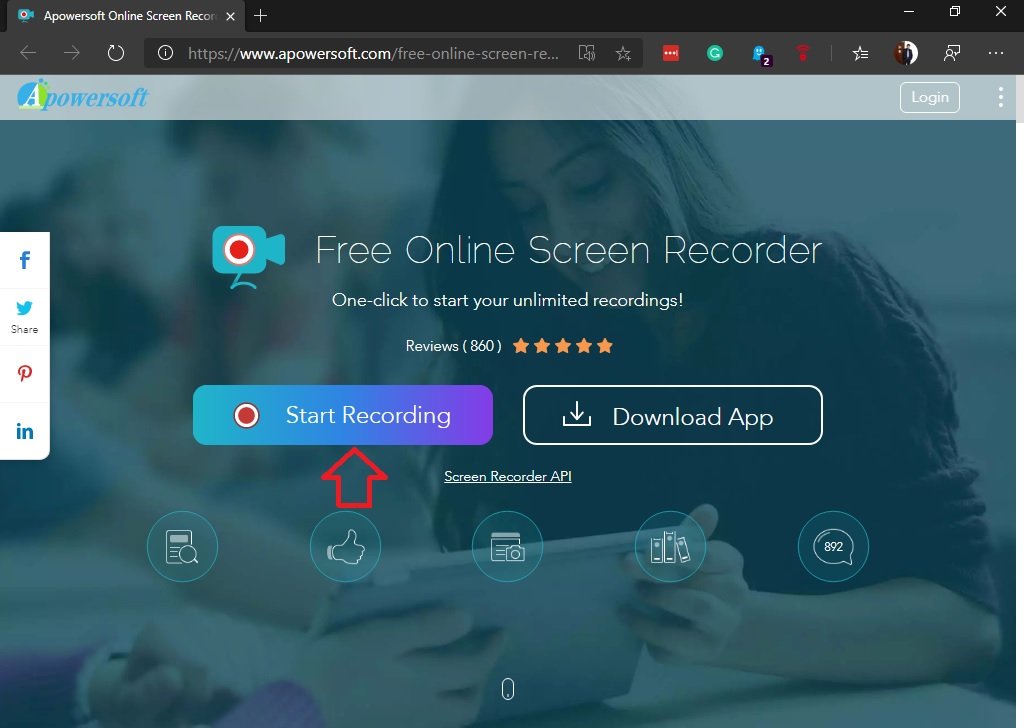Click the screenshot camera circle icon
The image size is (1024, 728).
point(507,546)
